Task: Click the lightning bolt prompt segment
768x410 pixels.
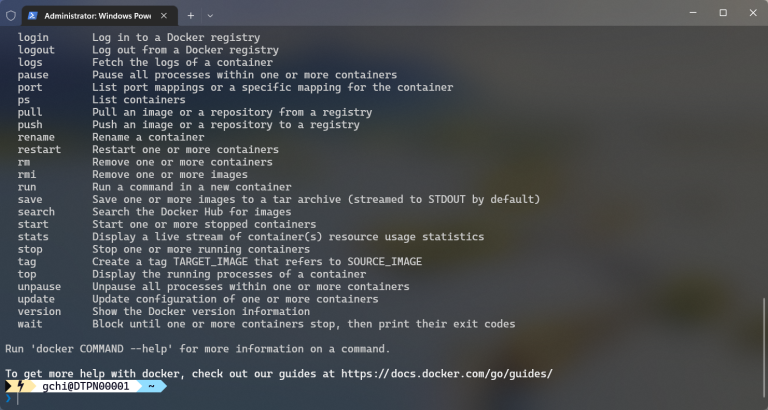Action: (x=21, y=386)
